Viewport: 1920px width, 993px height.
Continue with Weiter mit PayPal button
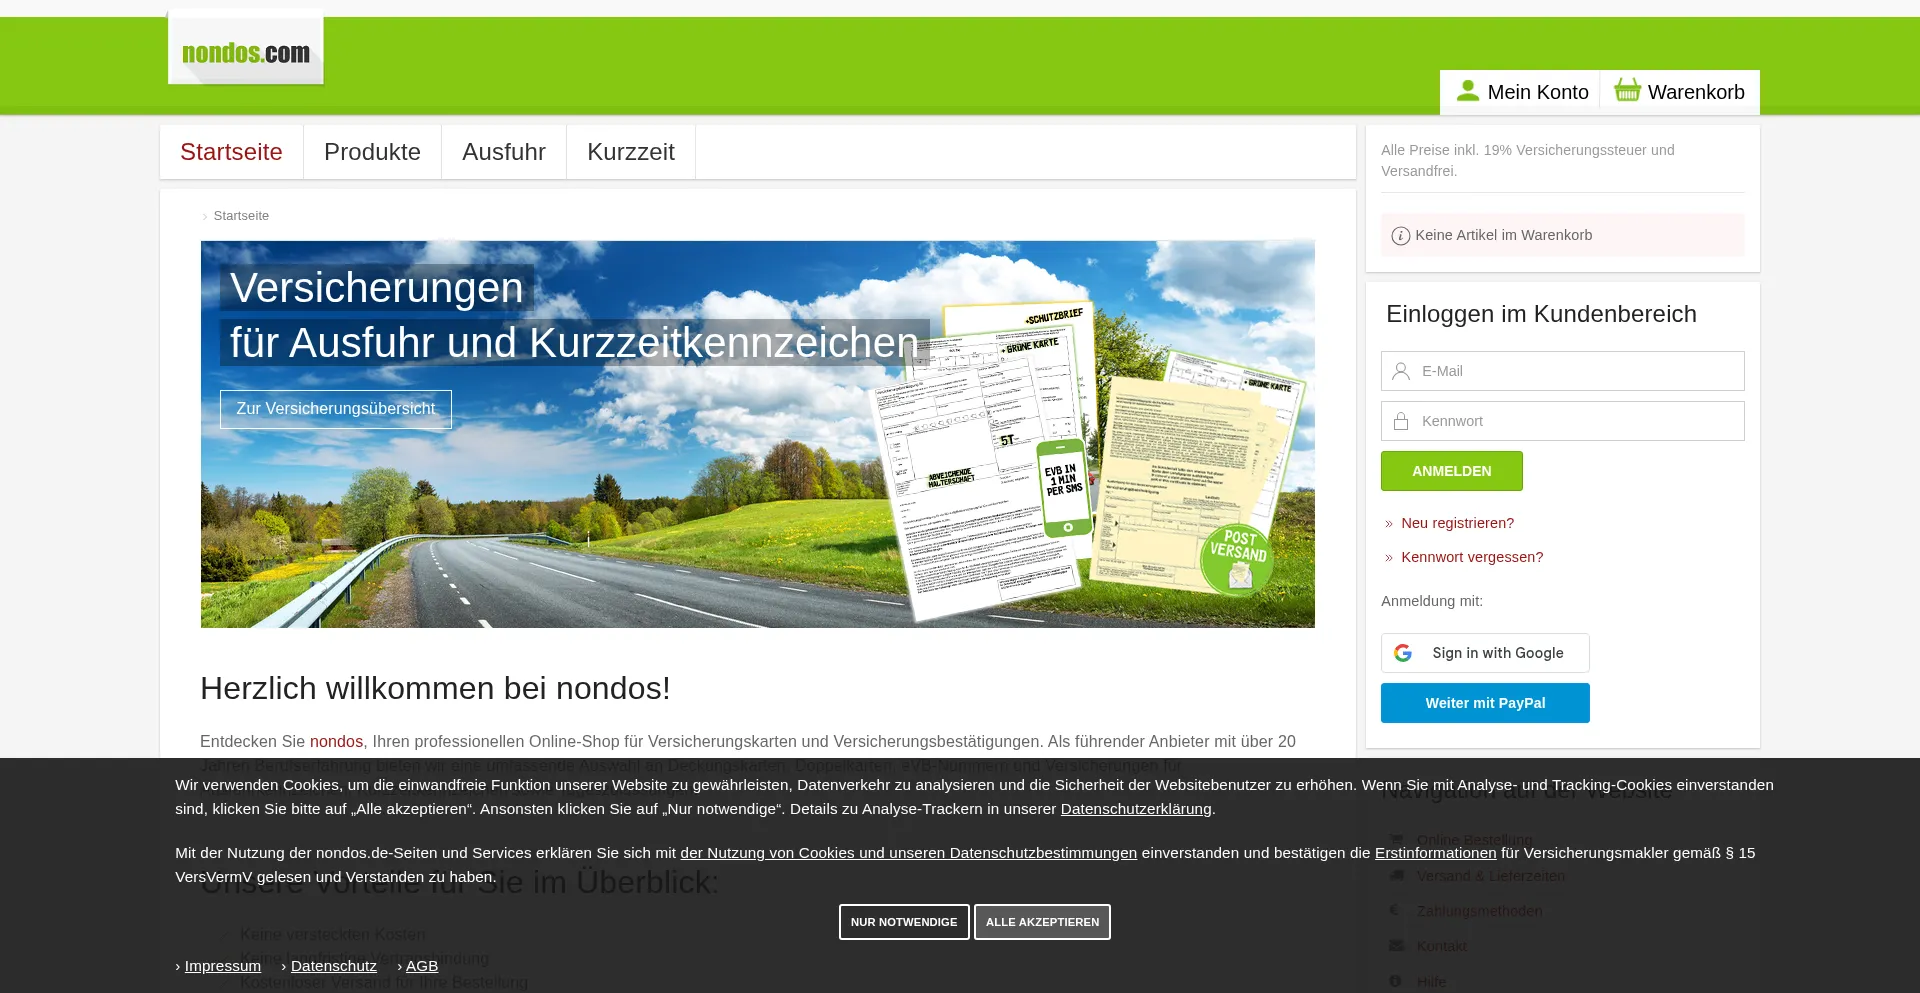tap(1485, 703)
